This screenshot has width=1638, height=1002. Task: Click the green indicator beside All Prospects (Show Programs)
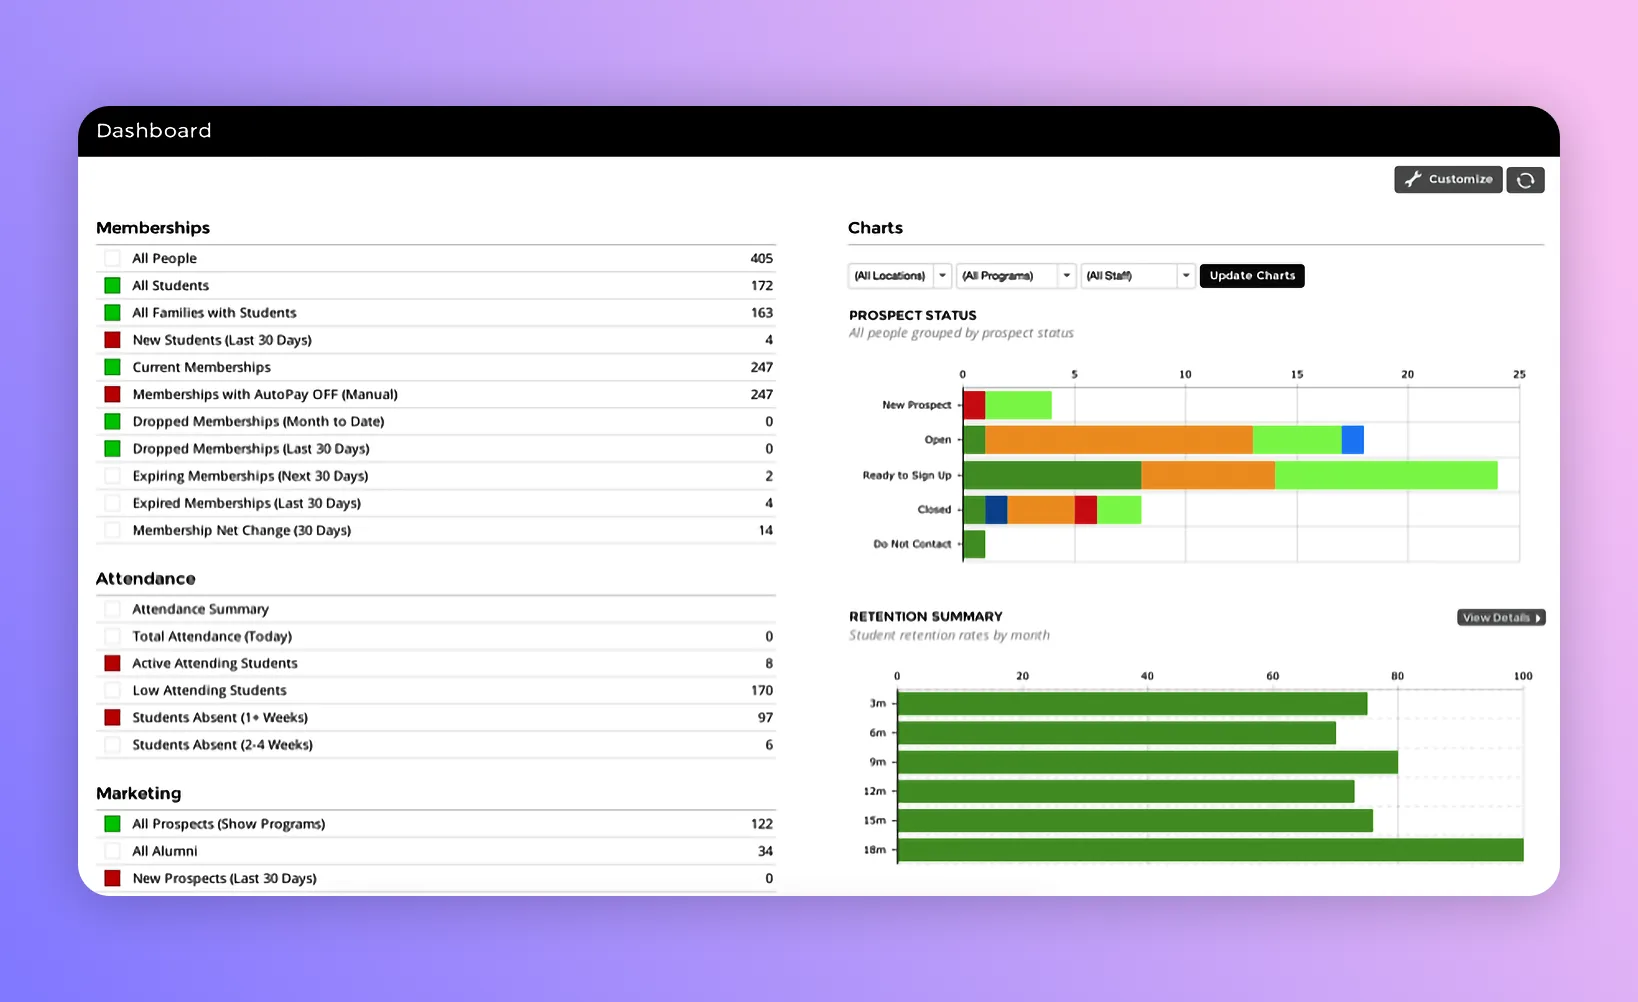(x=111, y=823)
